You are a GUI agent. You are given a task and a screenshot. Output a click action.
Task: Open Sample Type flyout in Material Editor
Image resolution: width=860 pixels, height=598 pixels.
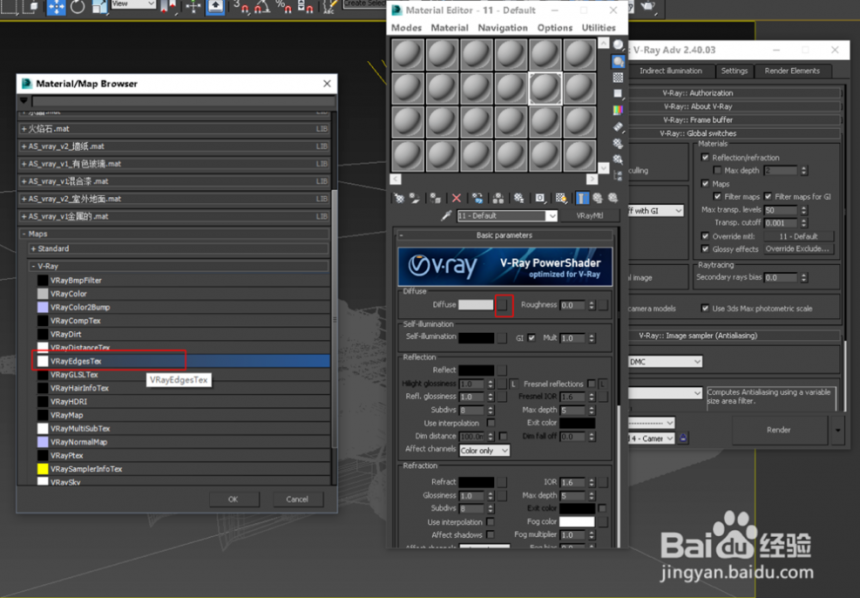618,45
